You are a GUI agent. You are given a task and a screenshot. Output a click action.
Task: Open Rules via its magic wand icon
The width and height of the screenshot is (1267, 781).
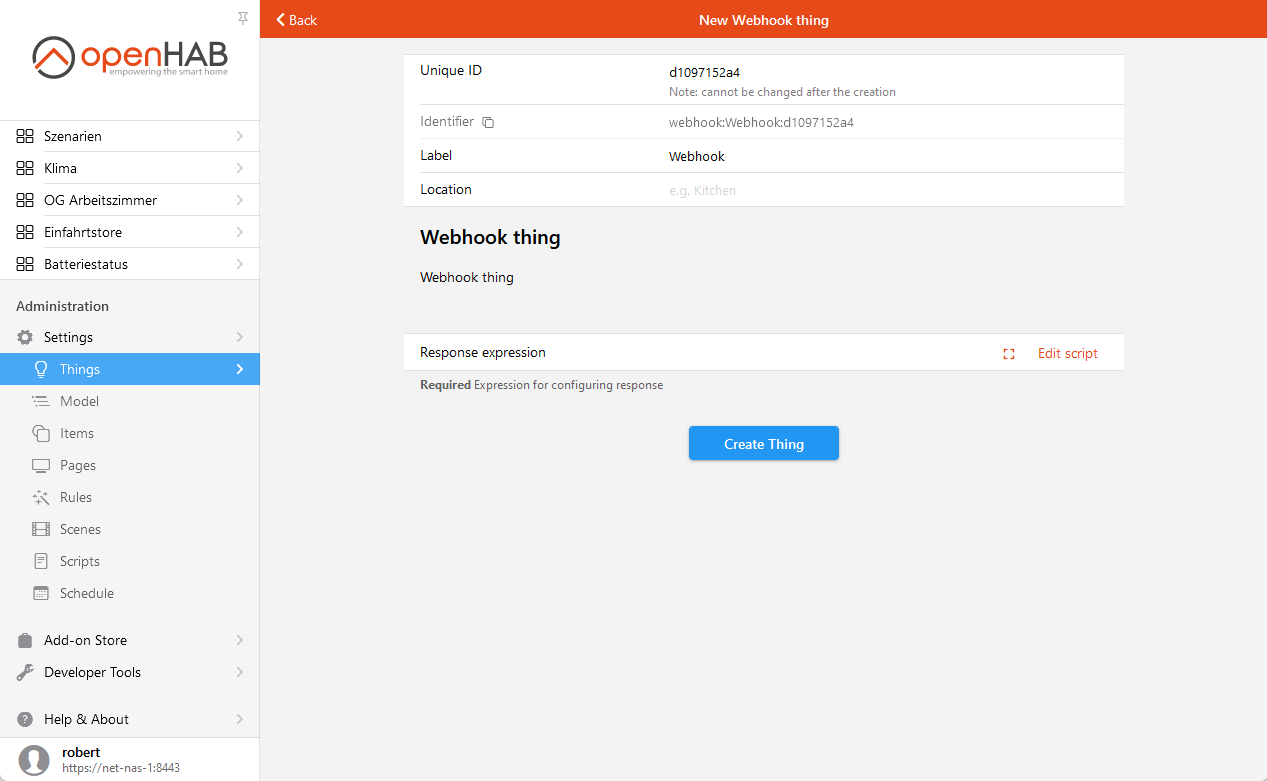click(41, 497)
